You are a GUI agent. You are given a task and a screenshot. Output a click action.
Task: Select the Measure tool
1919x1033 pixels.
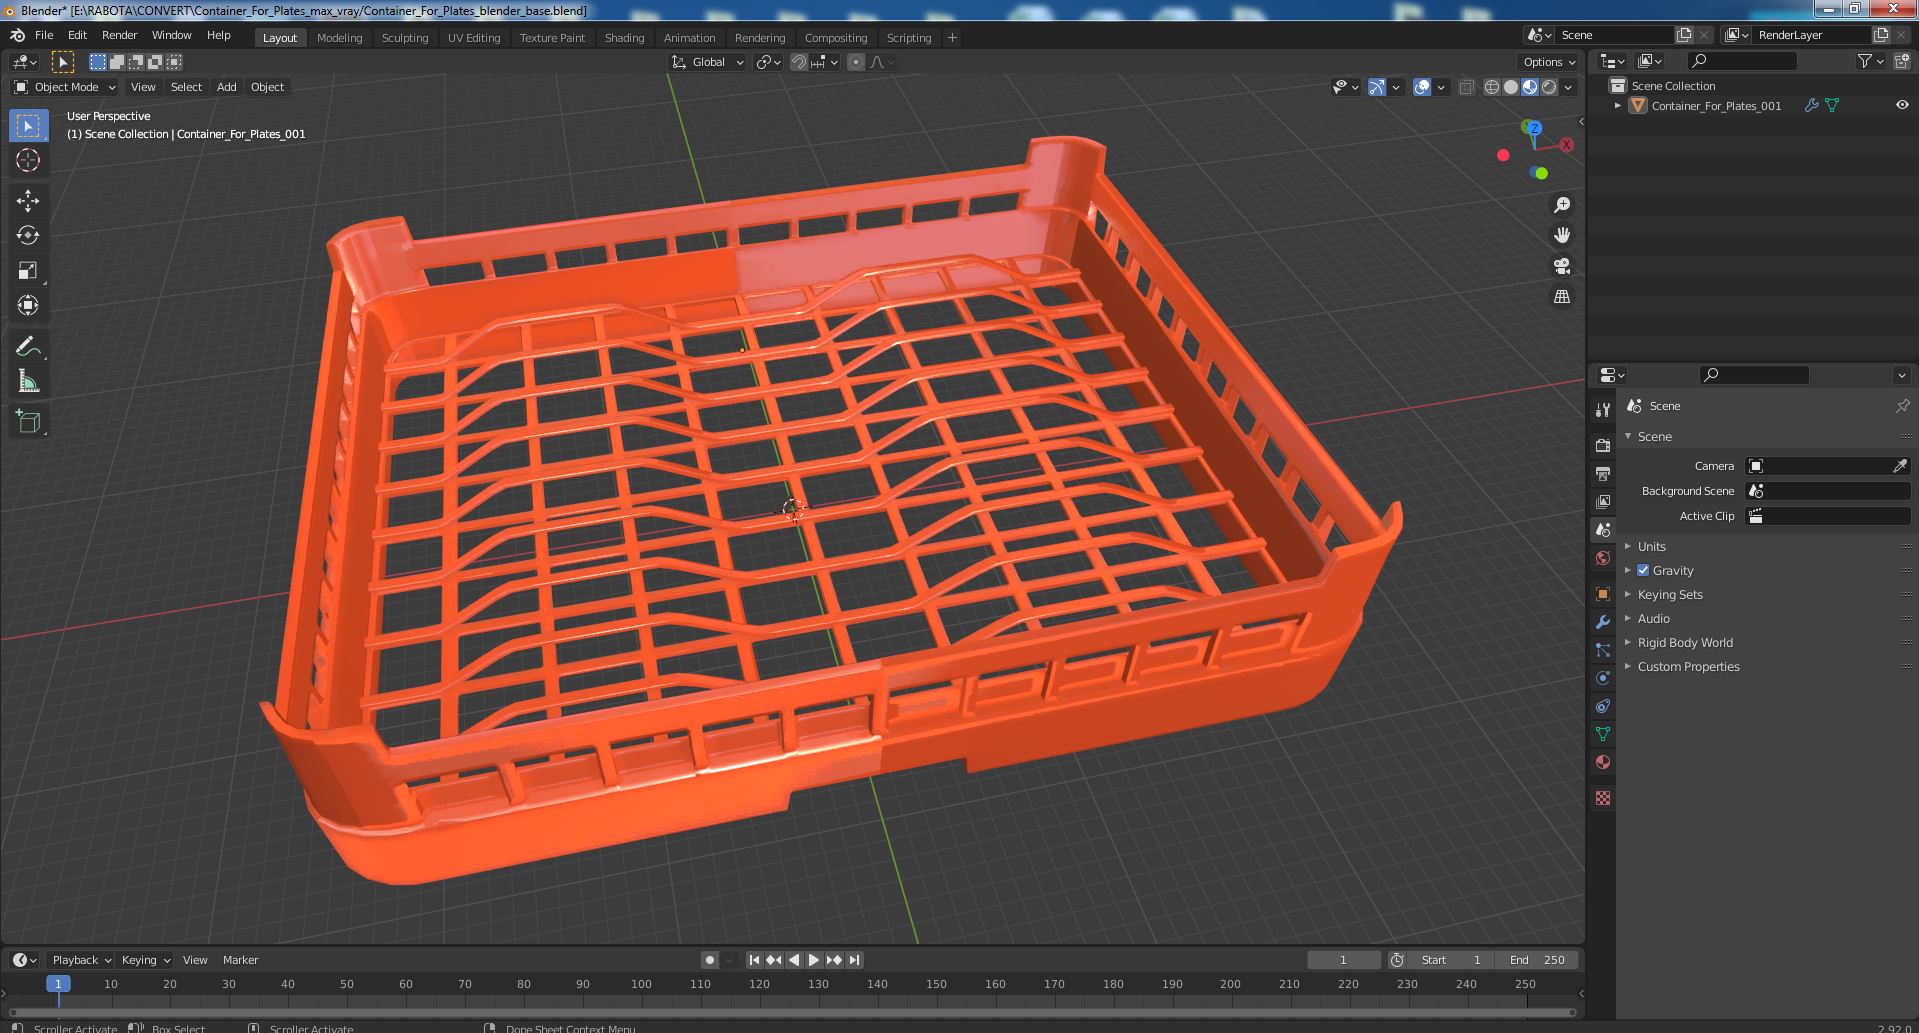pyautogui.click(x=28, y=381)
